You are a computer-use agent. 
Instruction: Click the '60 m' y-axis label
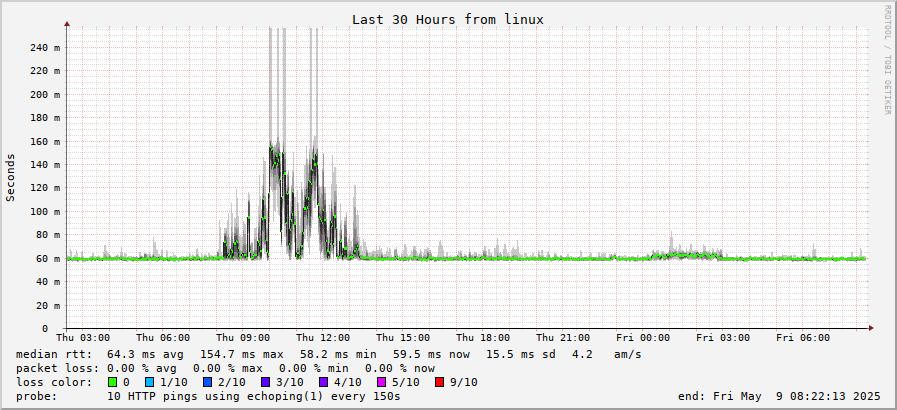tap(47, 258)
